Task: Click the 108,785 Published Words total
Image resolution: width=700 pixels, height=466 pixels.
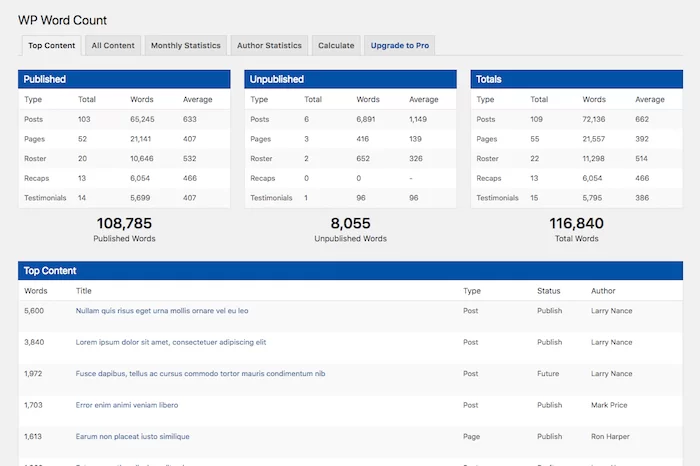Action: pyautogui.click(x=124, y=224)
